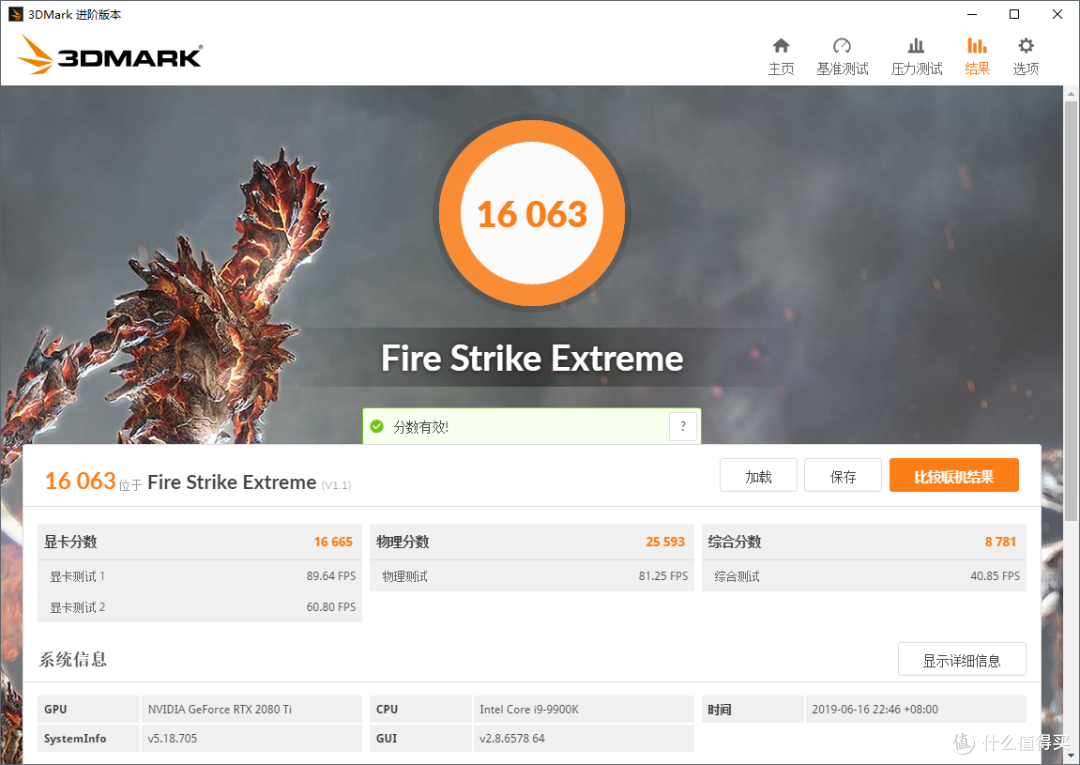Viewport: 1080px width, 765px height.
Task: Select the 结果 results chart icon
Action: click(977, 46)
